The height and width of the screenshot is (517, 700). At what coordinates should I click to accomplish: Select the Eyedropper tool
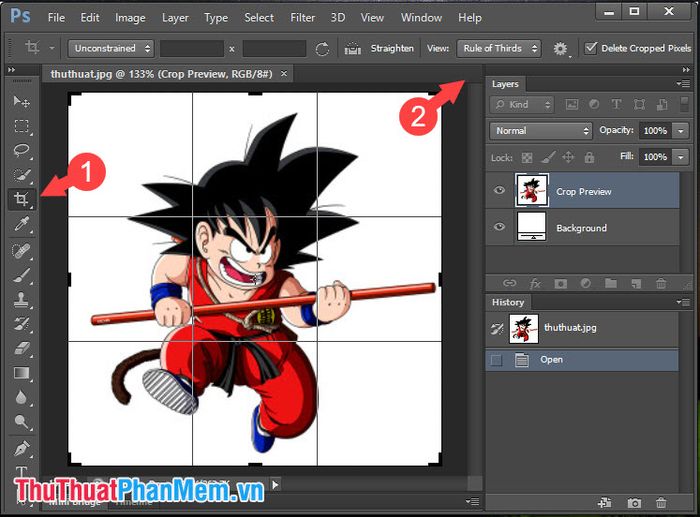[21, 224]
